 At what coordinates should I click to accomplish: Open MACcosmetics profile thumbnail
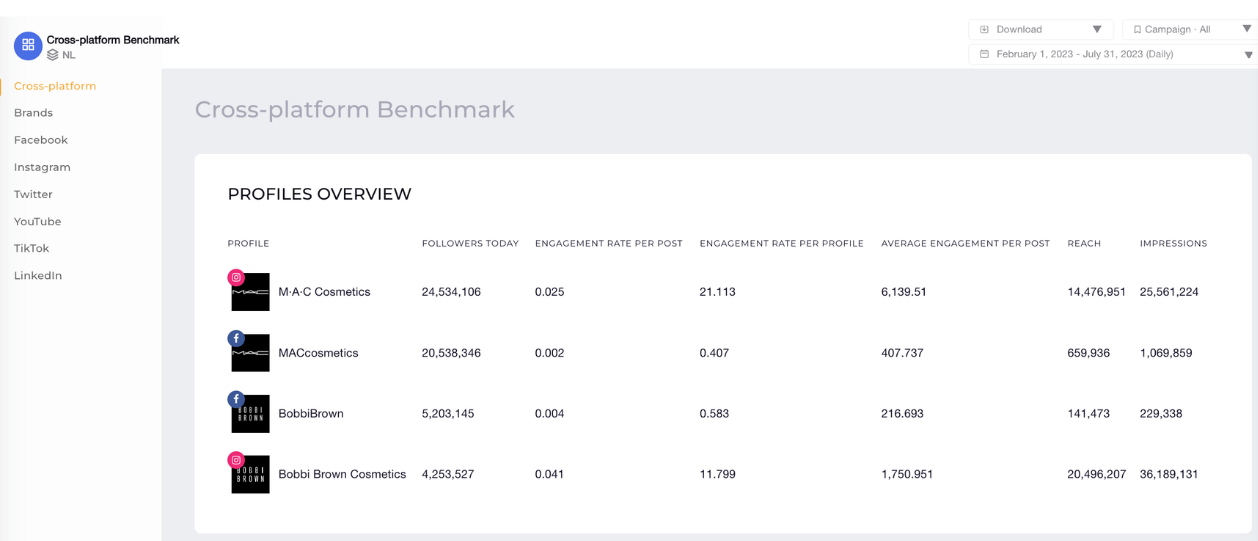(250, 353)
